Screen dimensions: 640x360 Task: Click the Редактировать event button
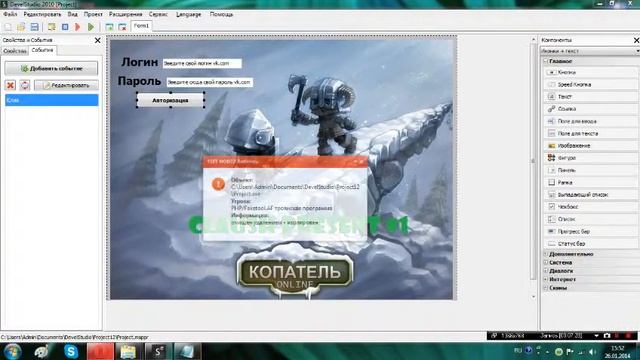[x=67, y=85]
